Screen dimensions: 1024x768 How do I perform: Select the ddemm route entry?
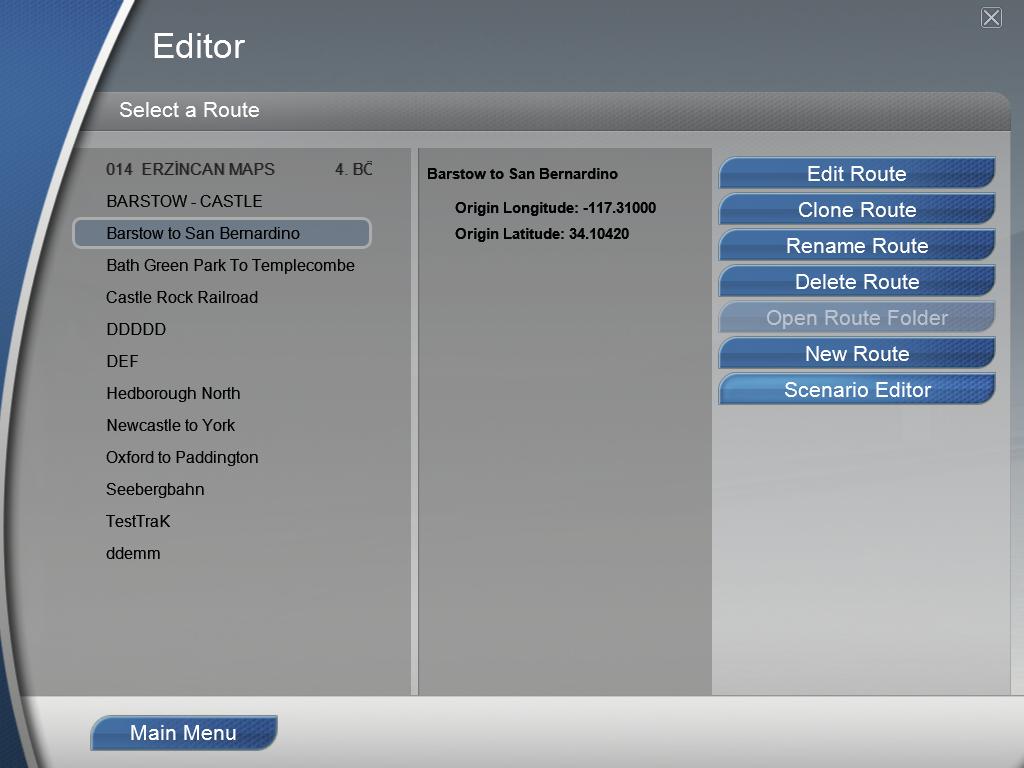pos(222,553)
